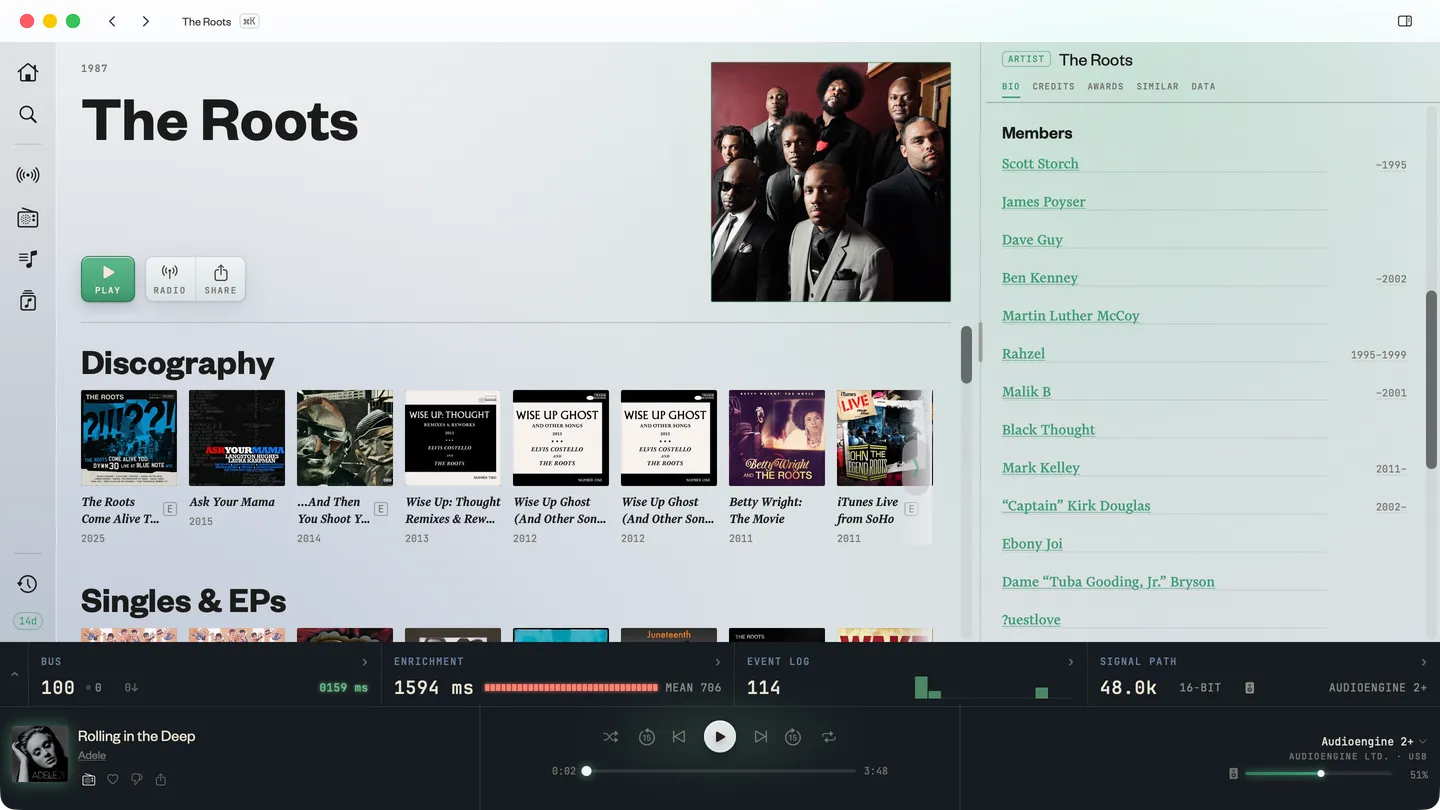Skip to next track
1440x810 pixels.
[761, 737]
